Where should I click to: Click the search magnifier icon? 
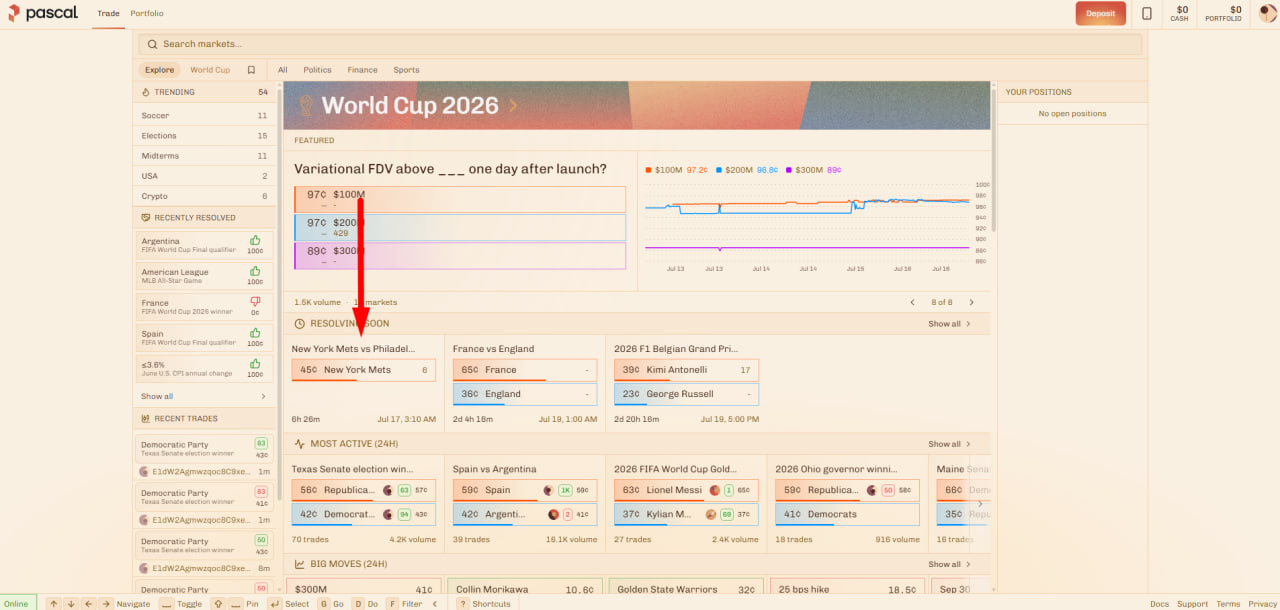click(x=151, y=44)
